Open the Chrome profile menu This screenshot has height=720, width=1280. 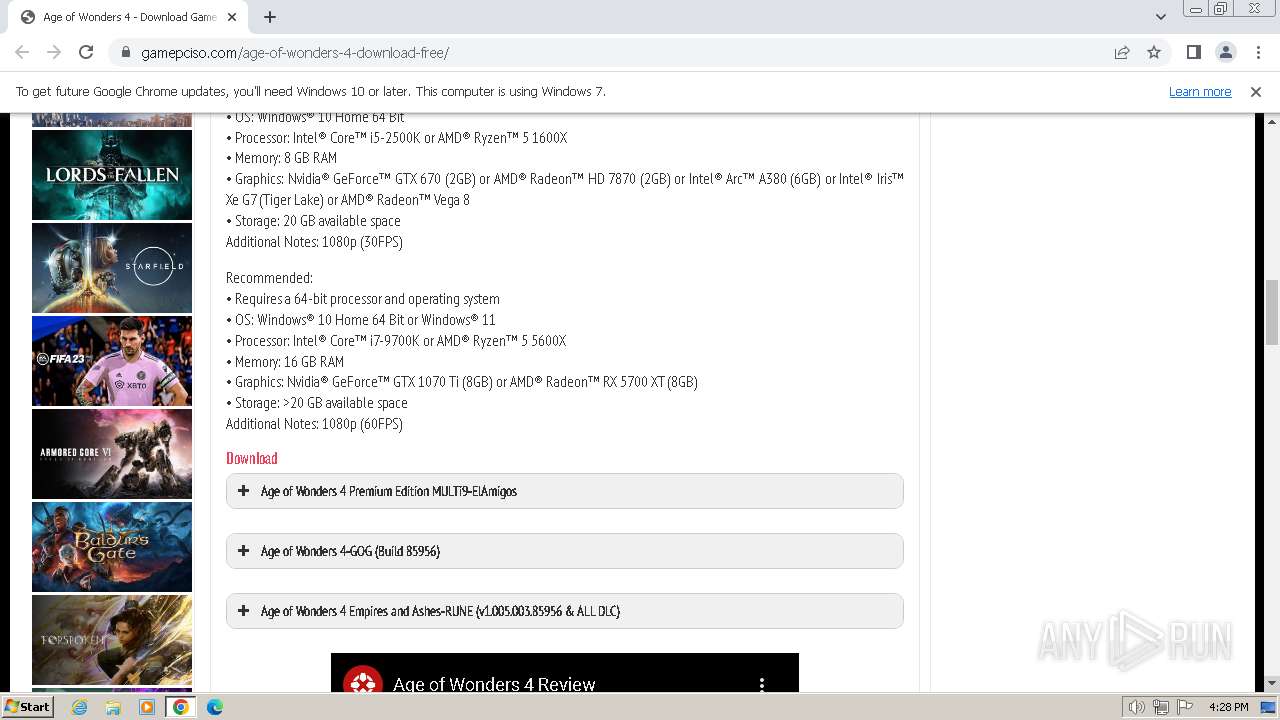point(1225,52)
